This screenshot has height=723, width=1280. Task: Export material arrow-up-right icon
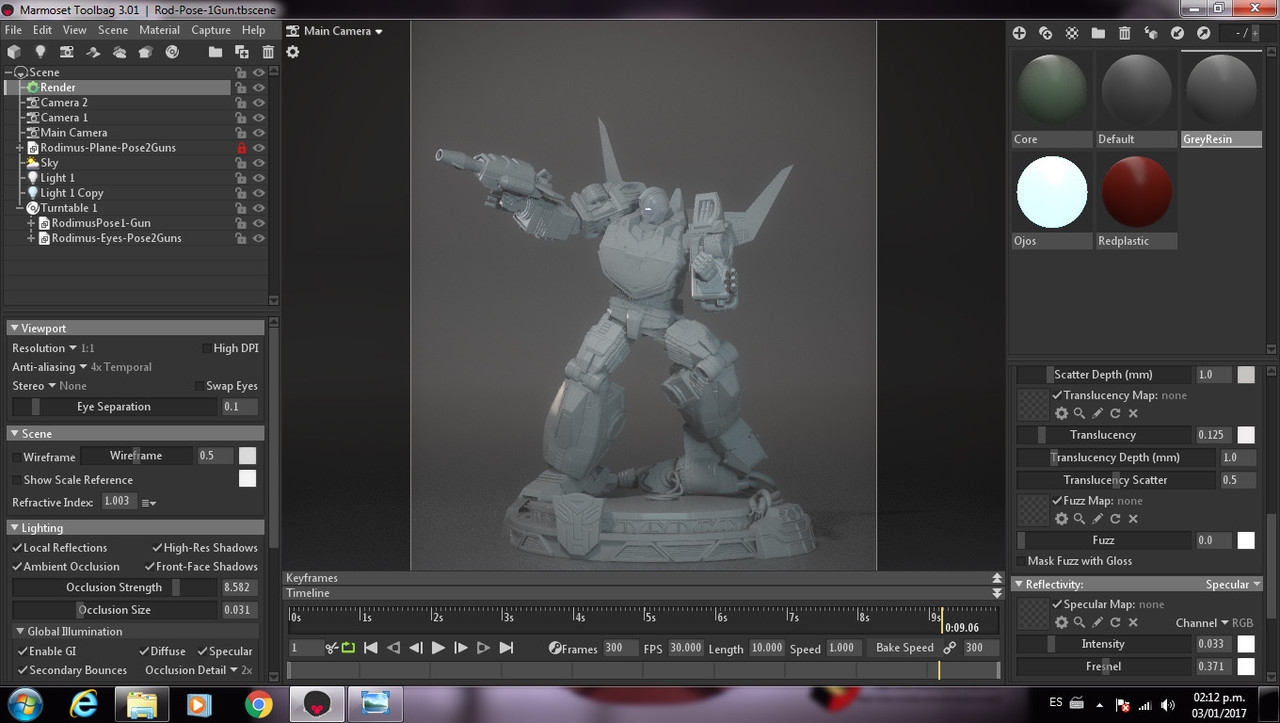click(x=1203, y=33)
